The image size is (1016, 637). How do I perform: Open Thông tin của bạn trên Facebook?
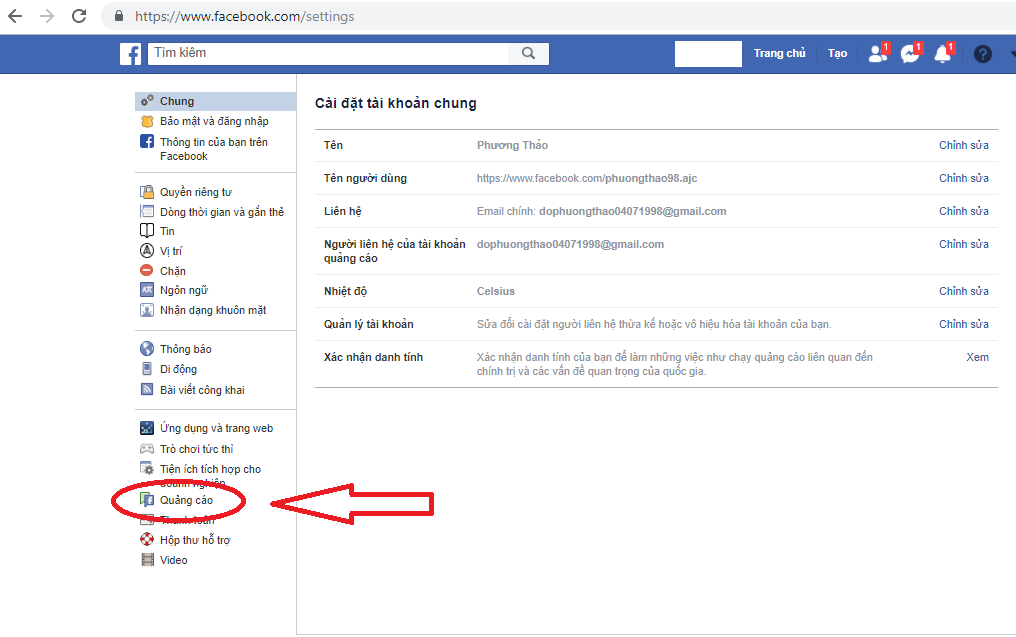pyautogui.click(x=214, y=149)
